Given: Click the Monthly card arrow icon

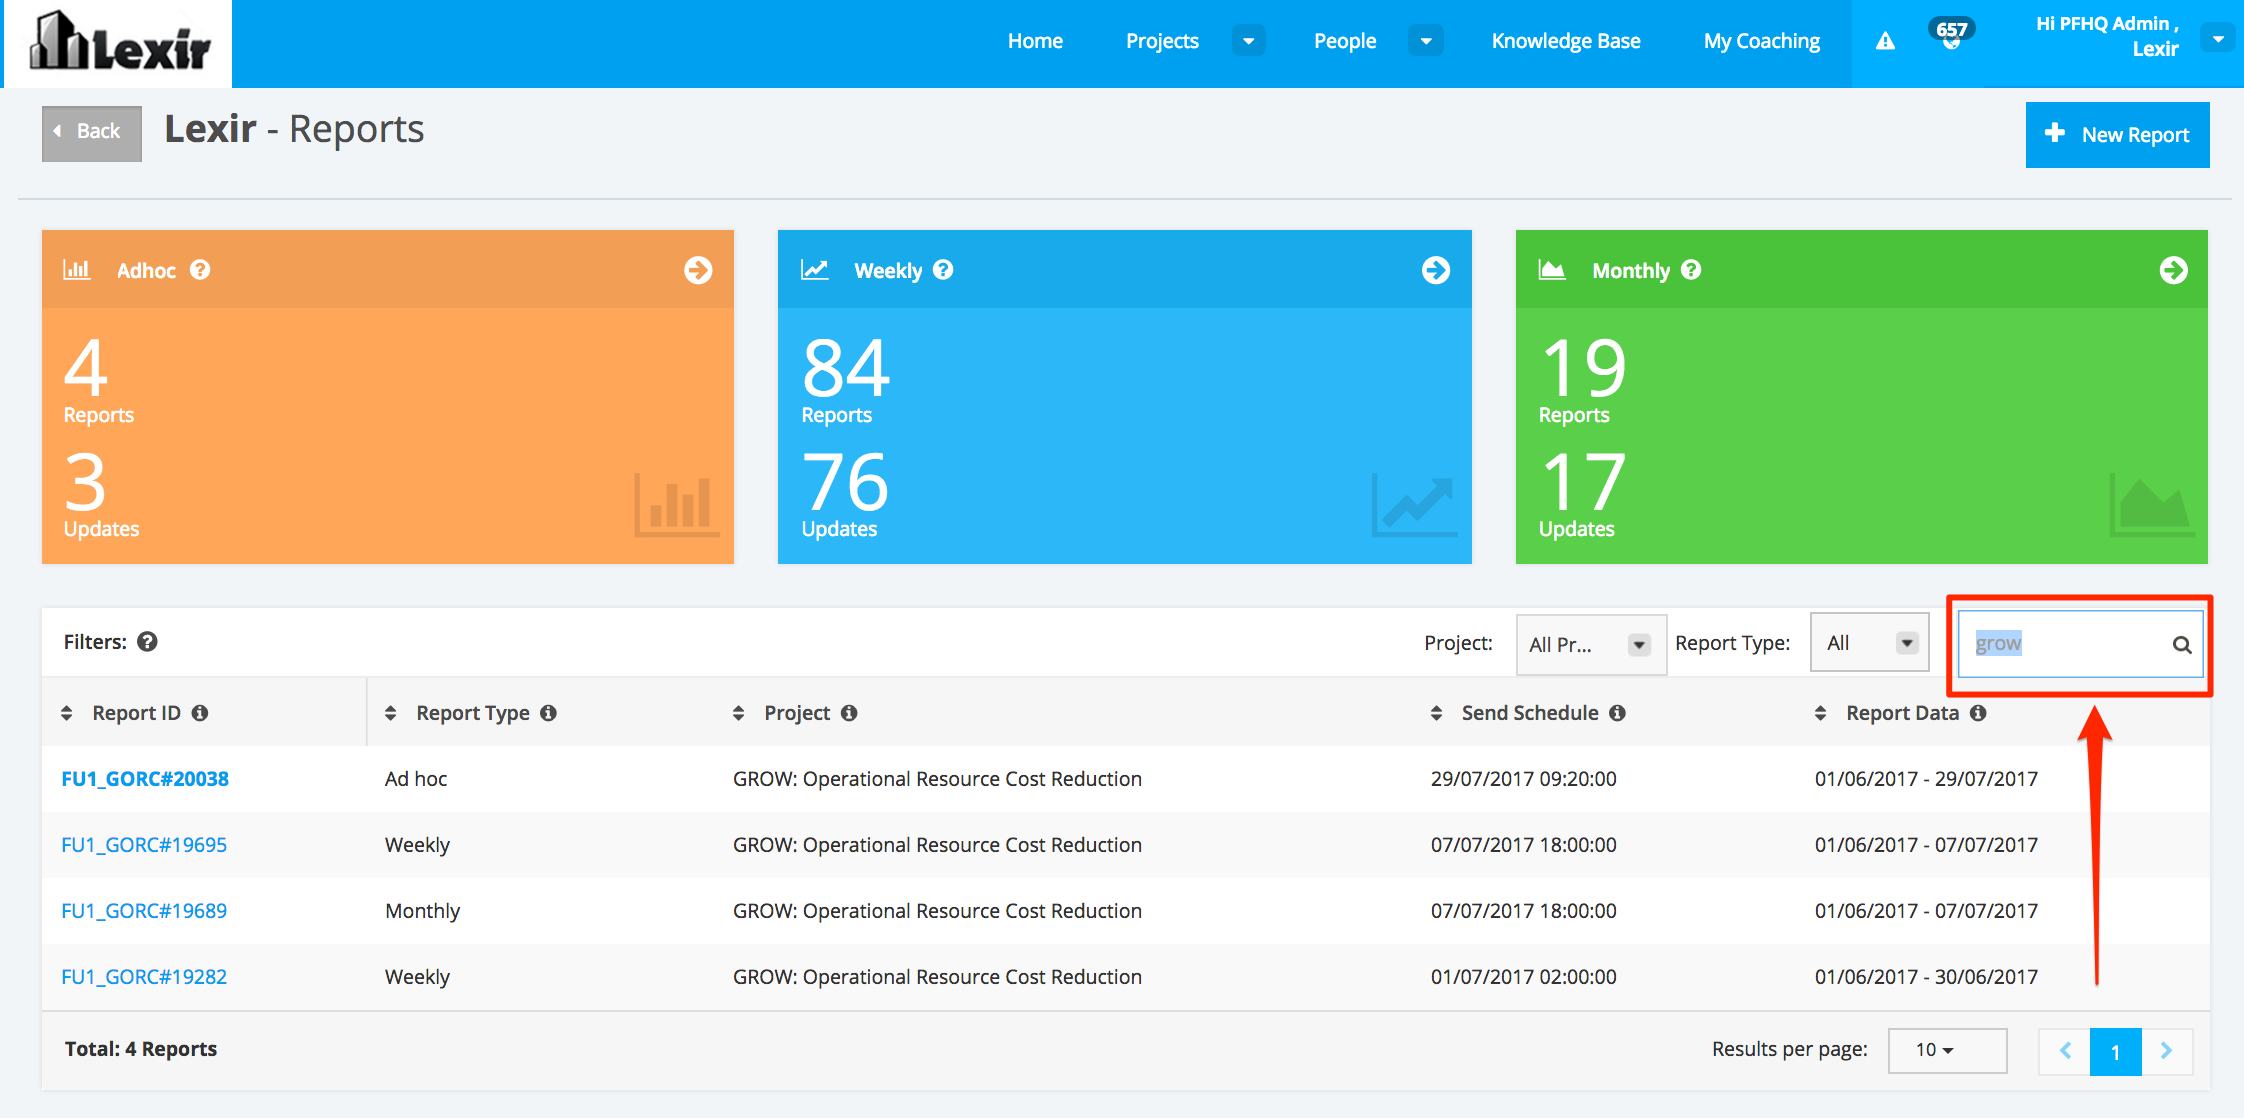Looking at the screenshot, I should click(2172, 270).
